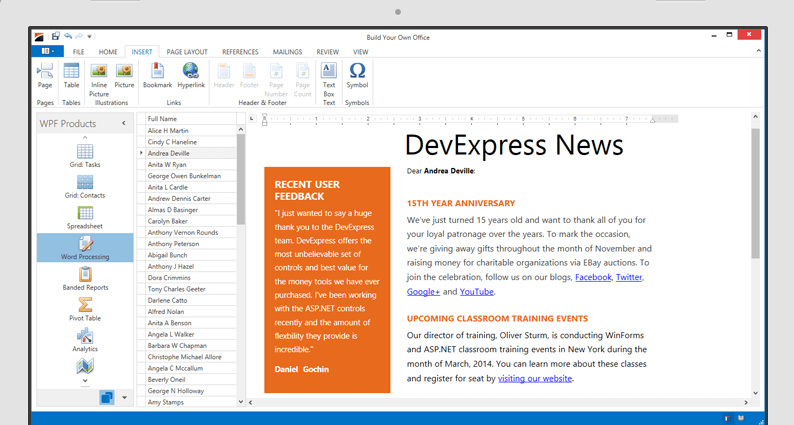The height and width of the screenshot is (425, 794).
Task: Open the Analytics demo
Action: (85, 340)
